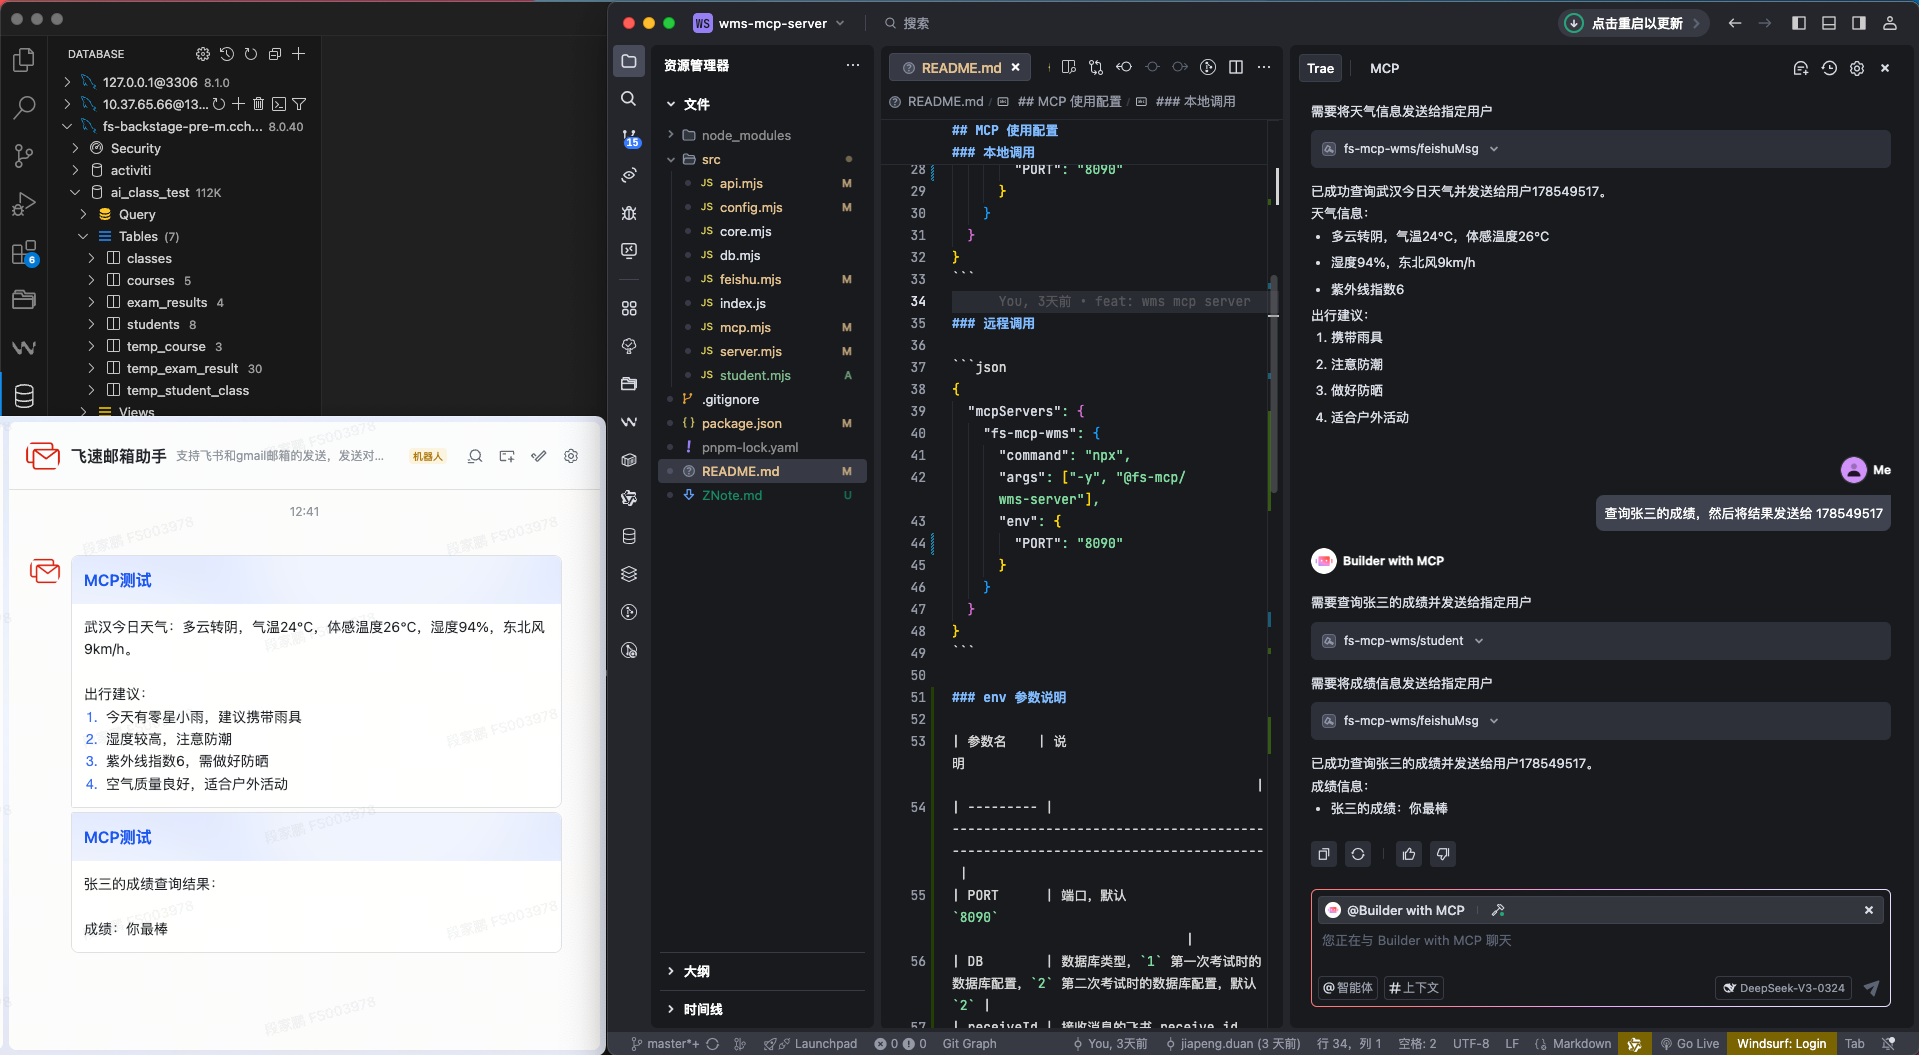Click the ### 本地调用 breadcrumb item
This screenshot has height=1055, width=1919.
pyautogui.click(x=1195, y=101)
